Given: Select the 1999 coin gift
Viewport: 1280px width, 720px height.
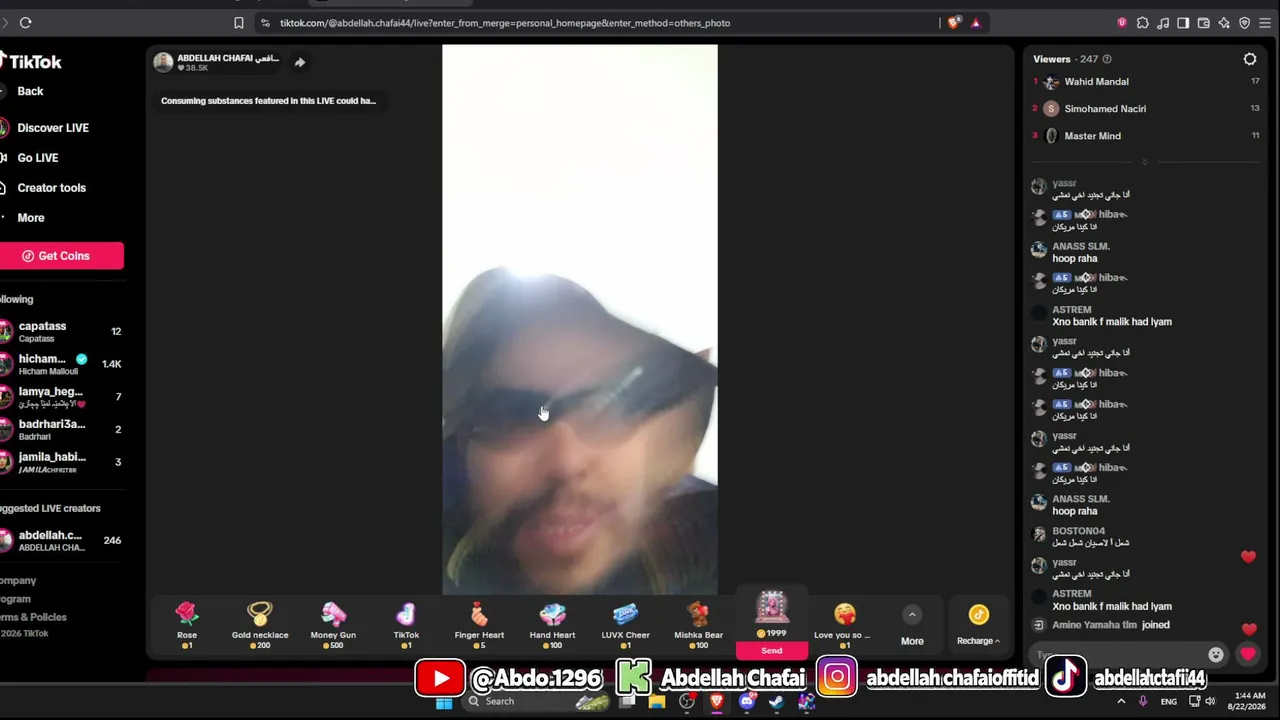Looking at the screenshot, I should (x=771, y=612).
